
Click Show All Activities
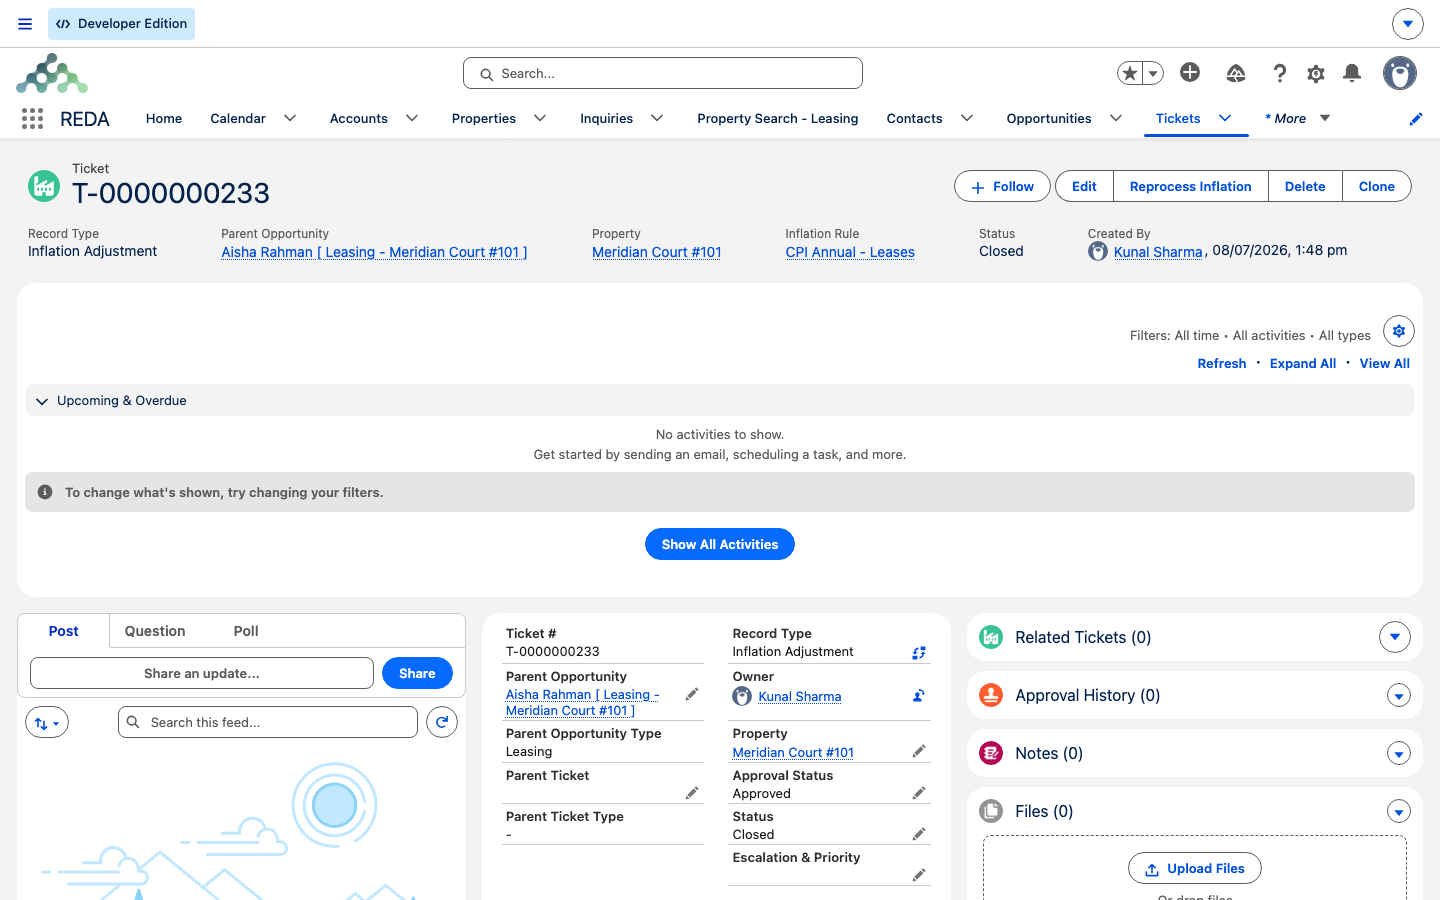pyautogui.click(x=720, y=544)
